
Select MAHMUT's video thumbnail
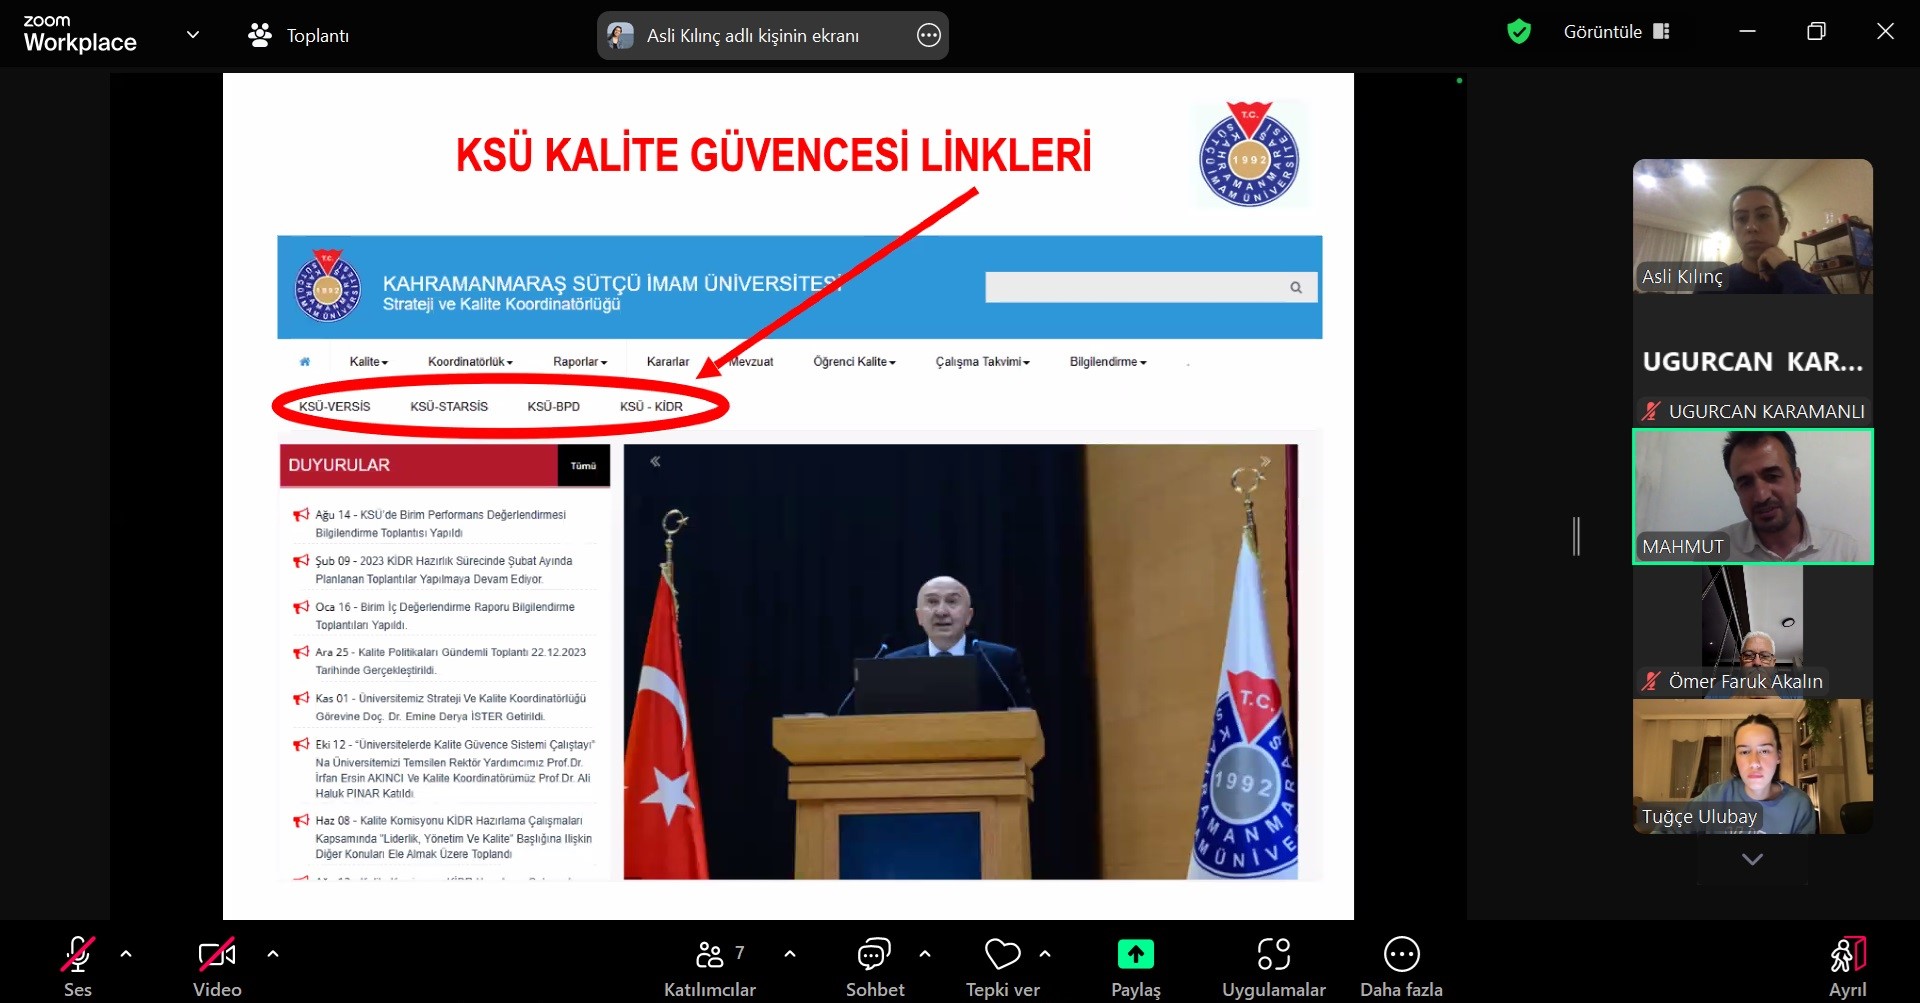(x=1752, y=497)
